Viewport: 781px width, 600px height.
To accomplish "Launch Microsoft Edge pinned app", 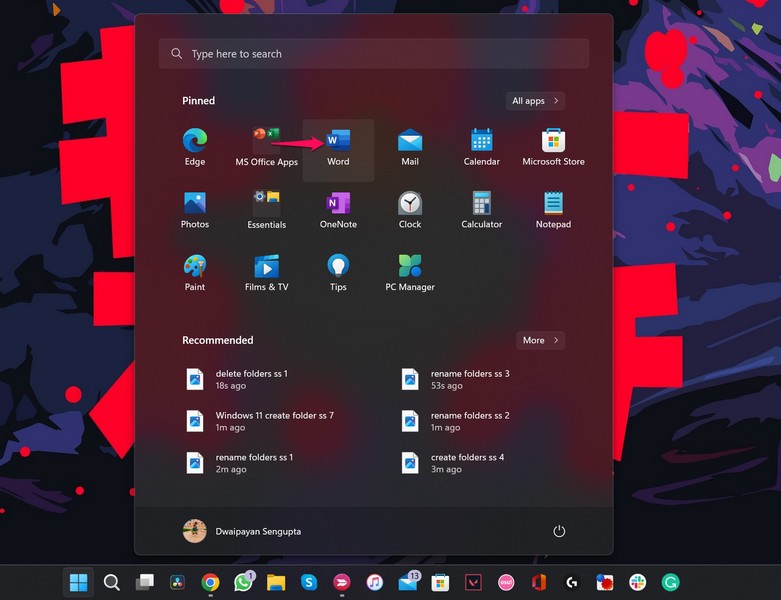I will [195, 148].
